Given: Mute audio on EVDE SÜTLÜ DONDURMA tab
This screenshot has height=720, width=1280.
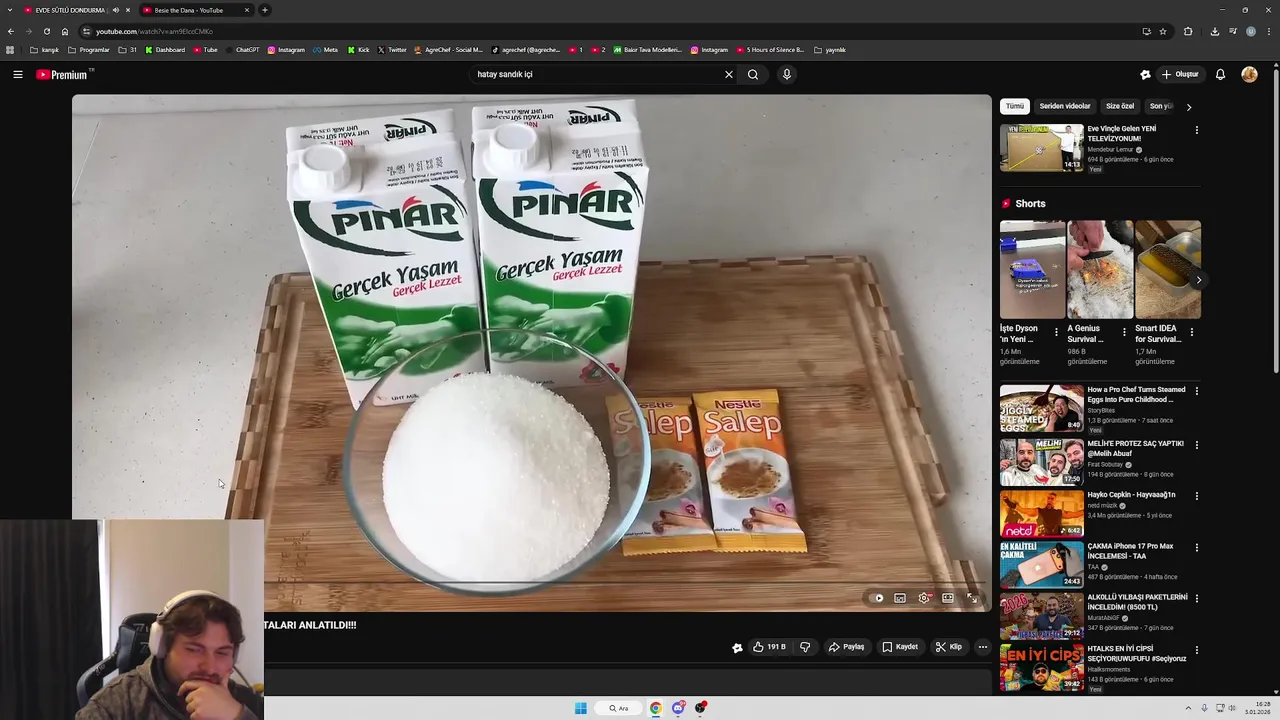Looking at the screenshot, I should pyautogui.click(x=115, y=10).
